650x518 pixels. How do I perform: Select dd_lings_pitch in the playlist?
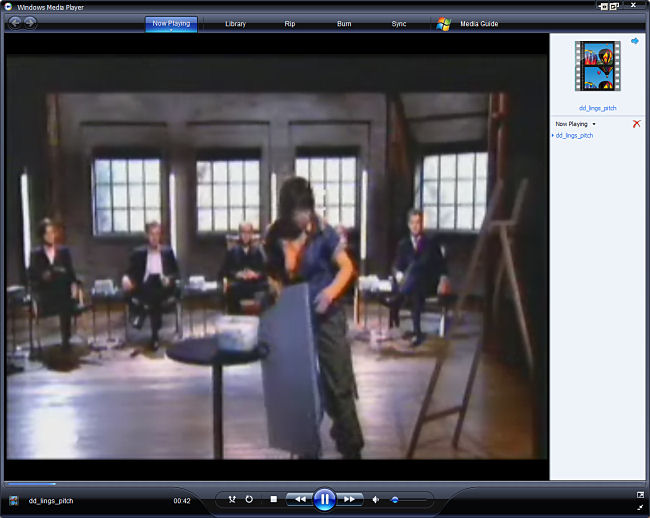point(574,136)
